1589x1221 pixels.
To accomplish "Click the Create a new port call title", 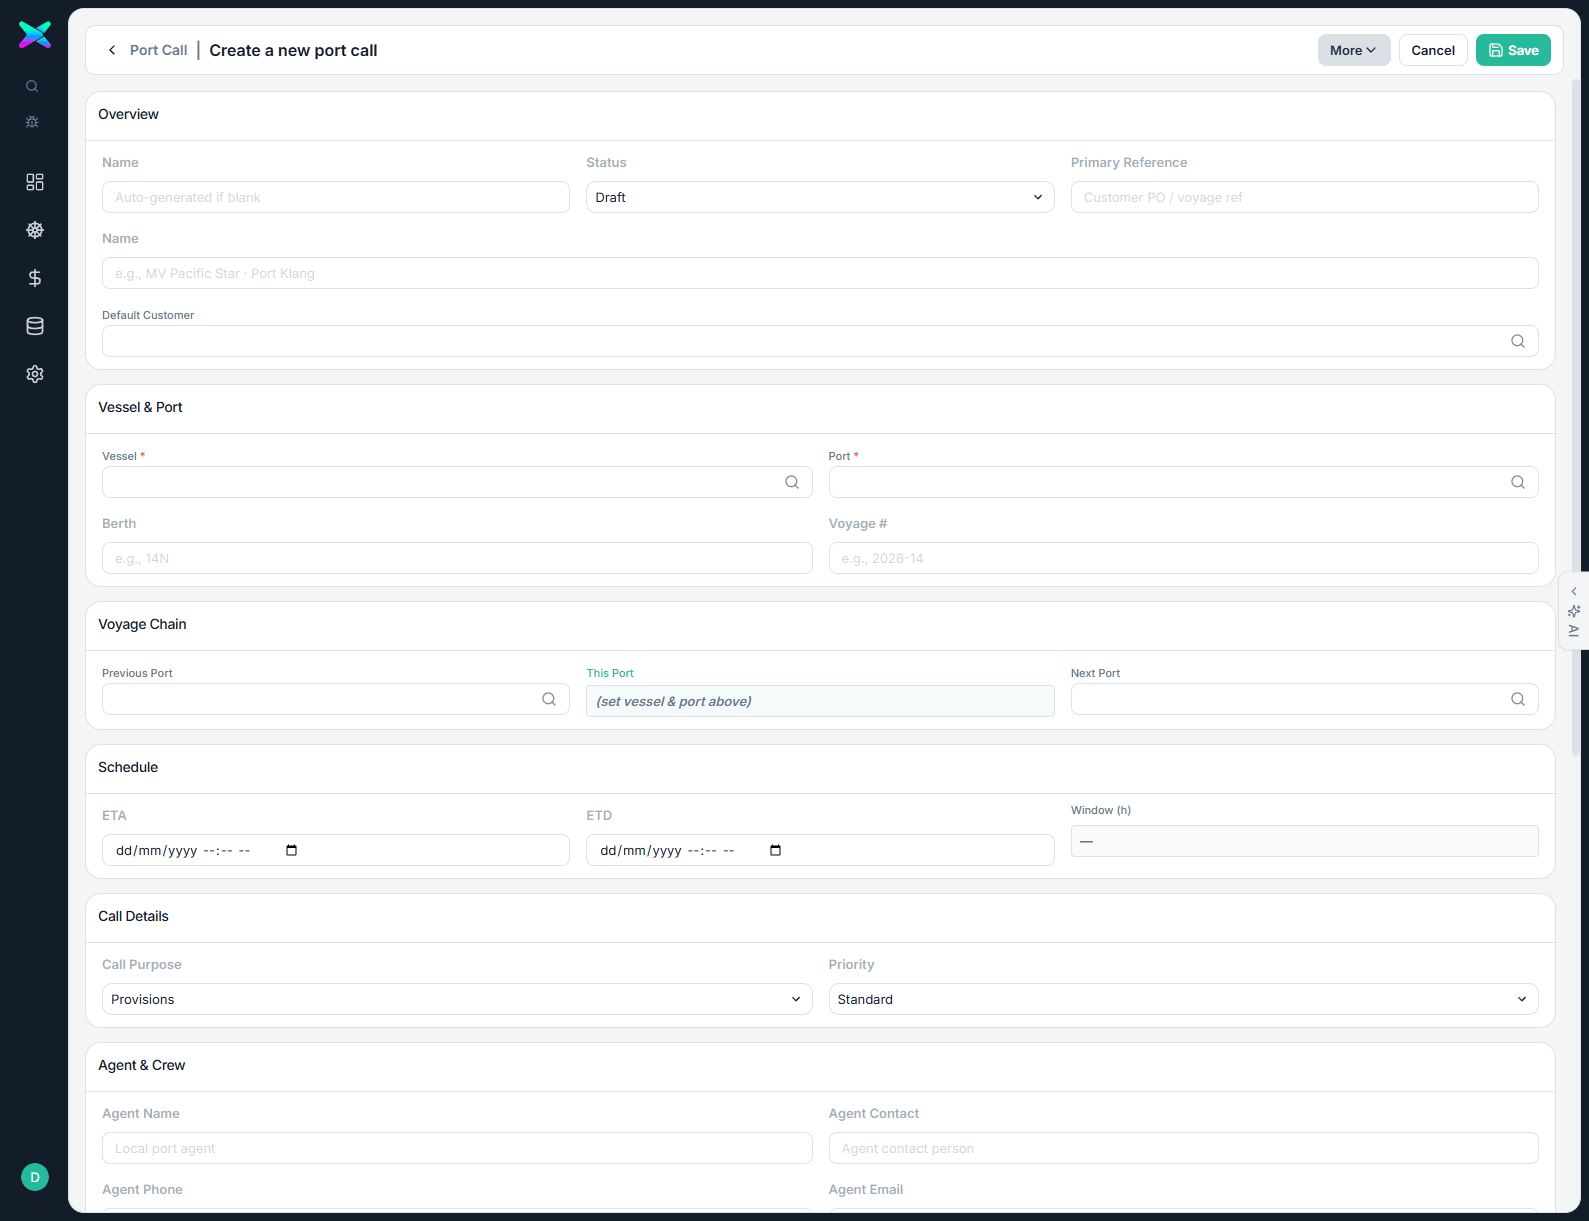I will [293, 50].
